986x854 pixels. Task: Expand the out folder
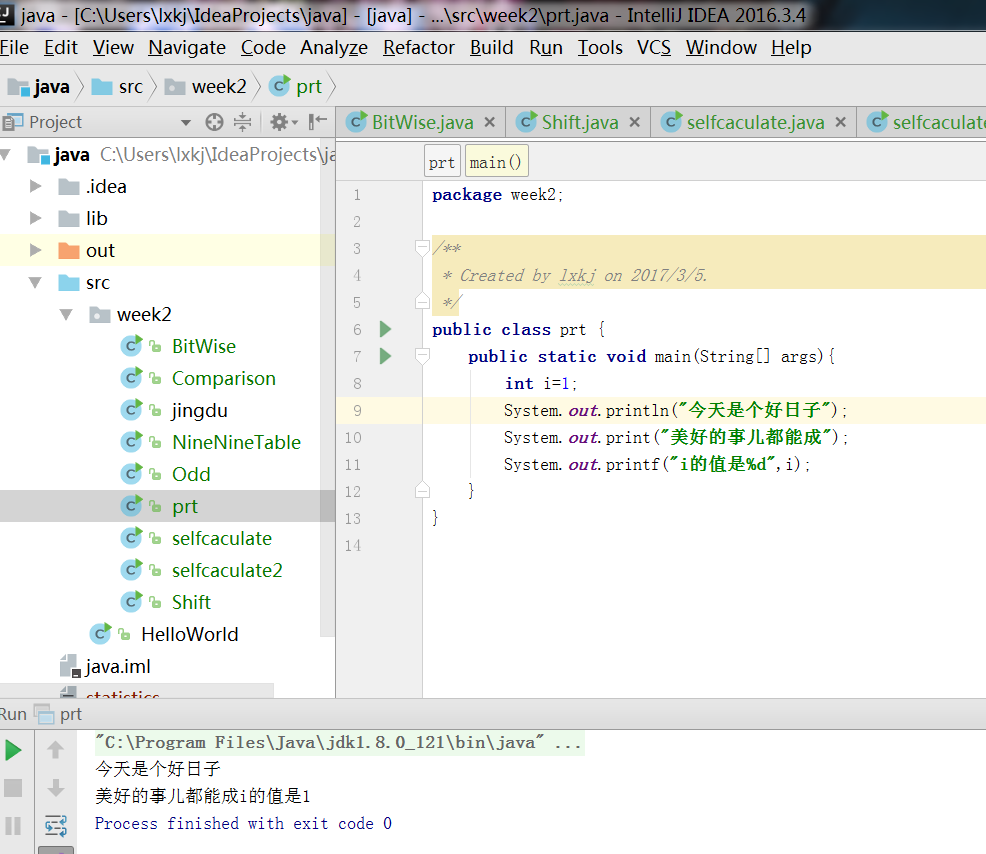[35, 250]
